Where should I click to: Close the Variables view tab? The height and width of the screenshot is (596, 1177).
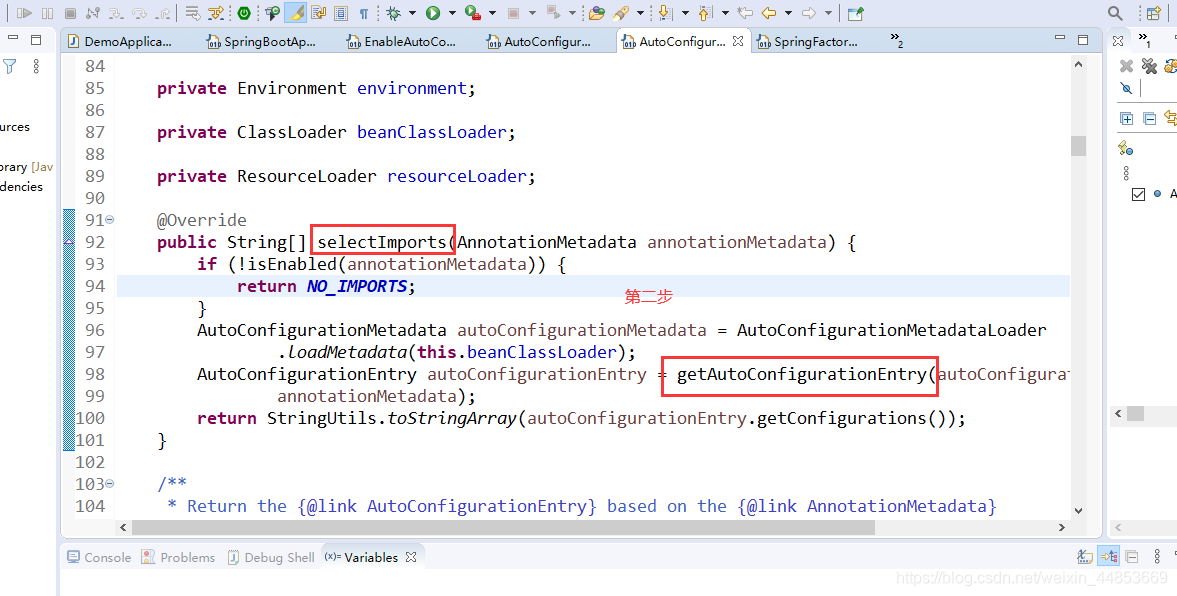click(411, 557)
